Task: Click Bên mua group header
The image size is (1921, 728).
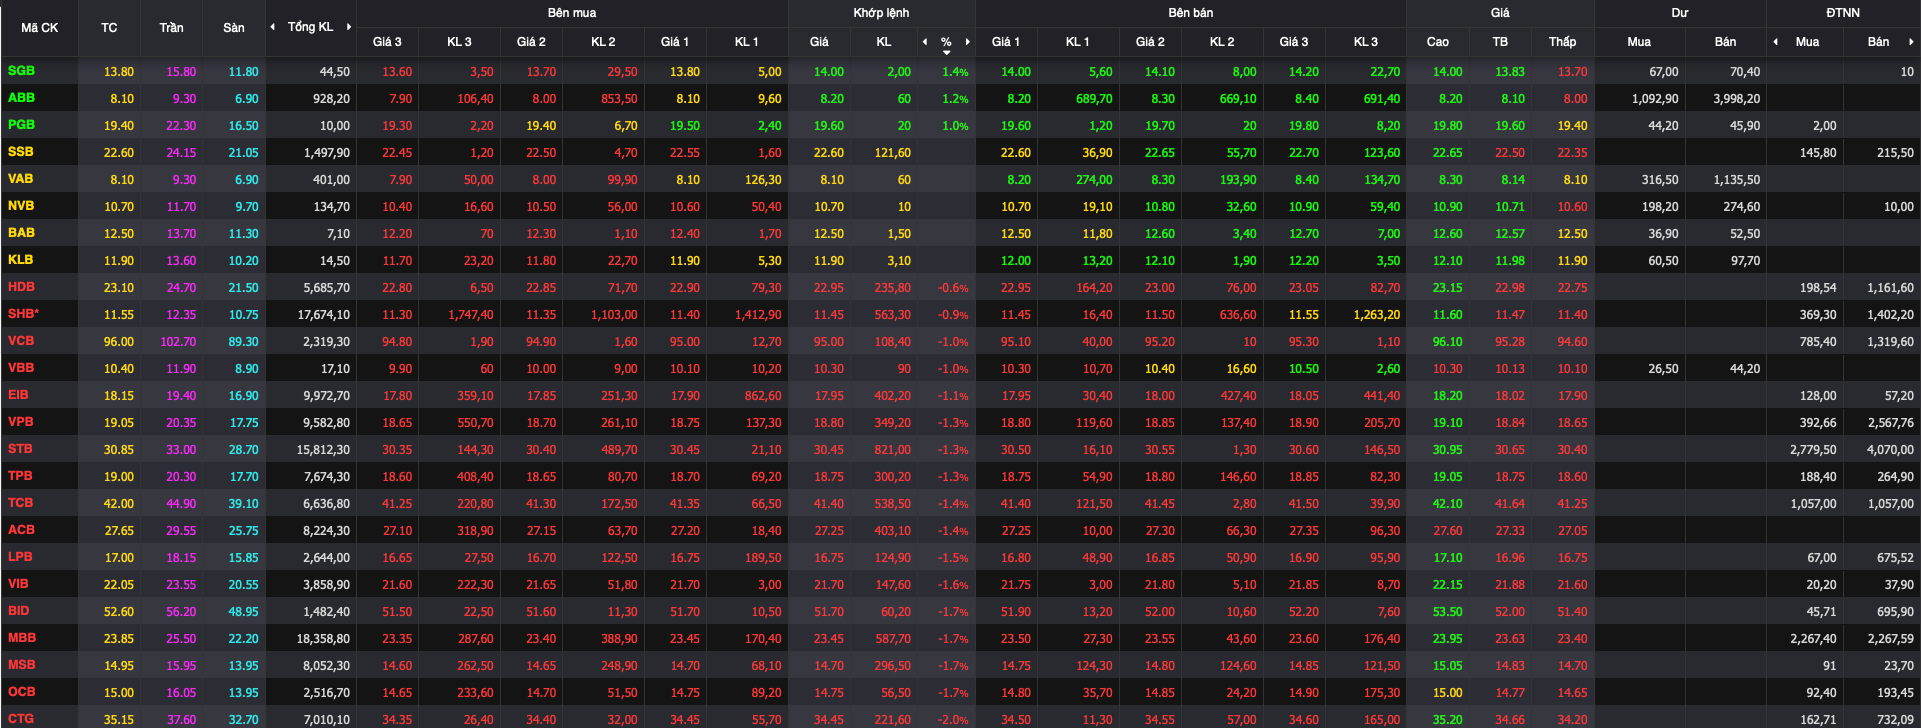Action: coord(572,13)
